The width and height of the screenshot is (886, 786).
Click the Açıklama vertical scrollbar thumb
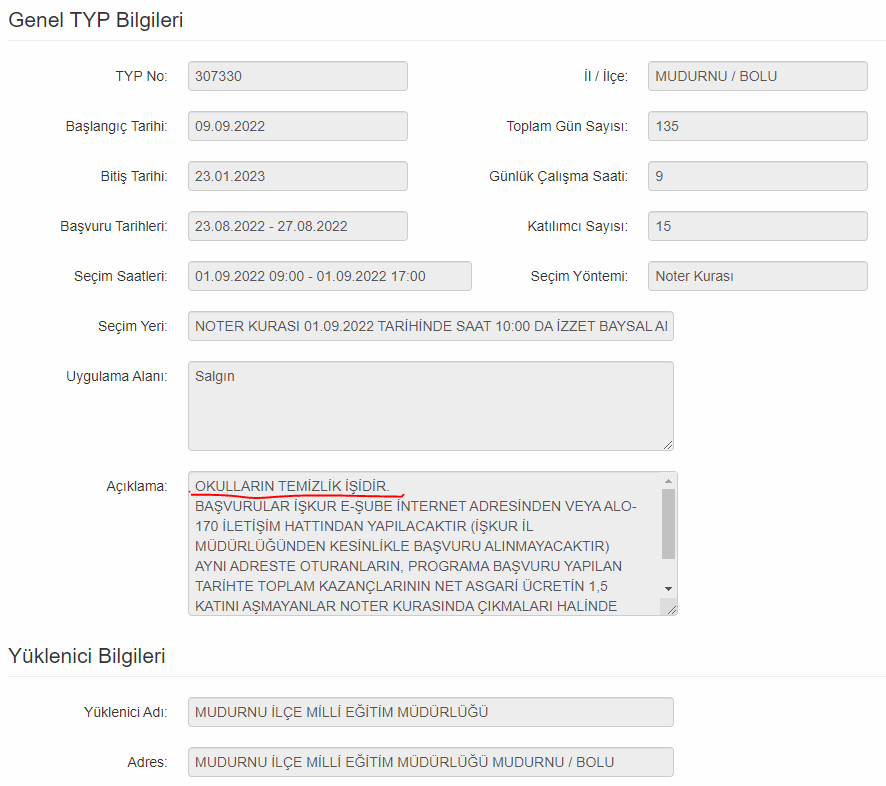[668, 523]
